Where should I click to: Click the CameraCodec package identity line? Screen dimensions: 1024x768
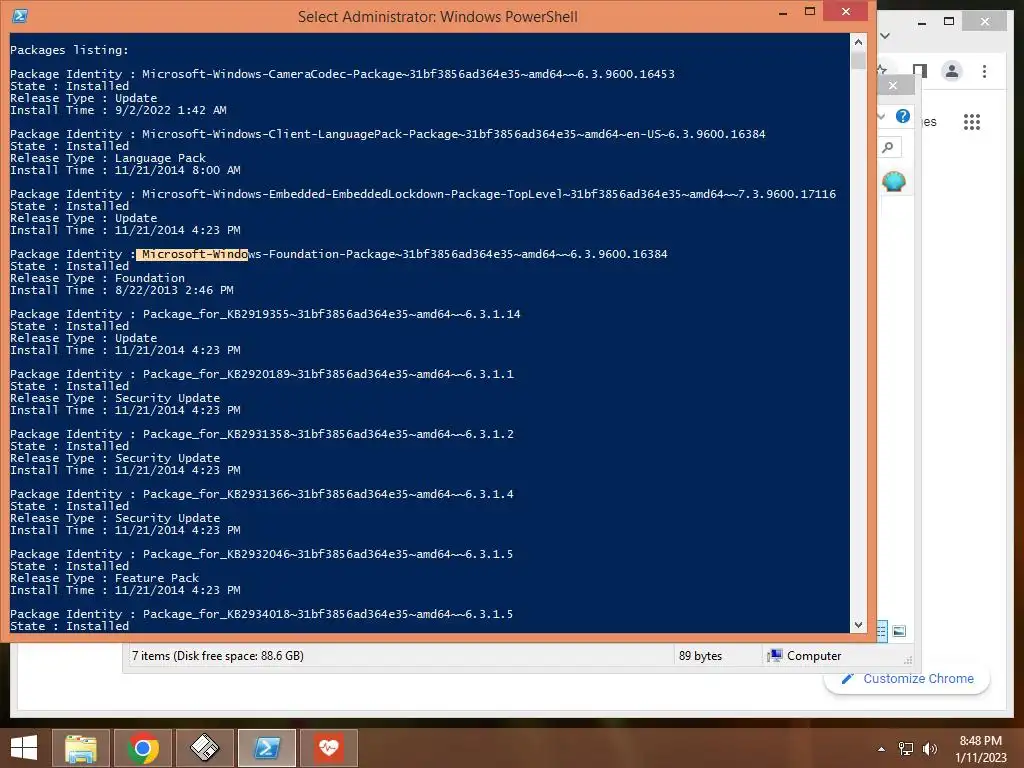pos(342,74)
